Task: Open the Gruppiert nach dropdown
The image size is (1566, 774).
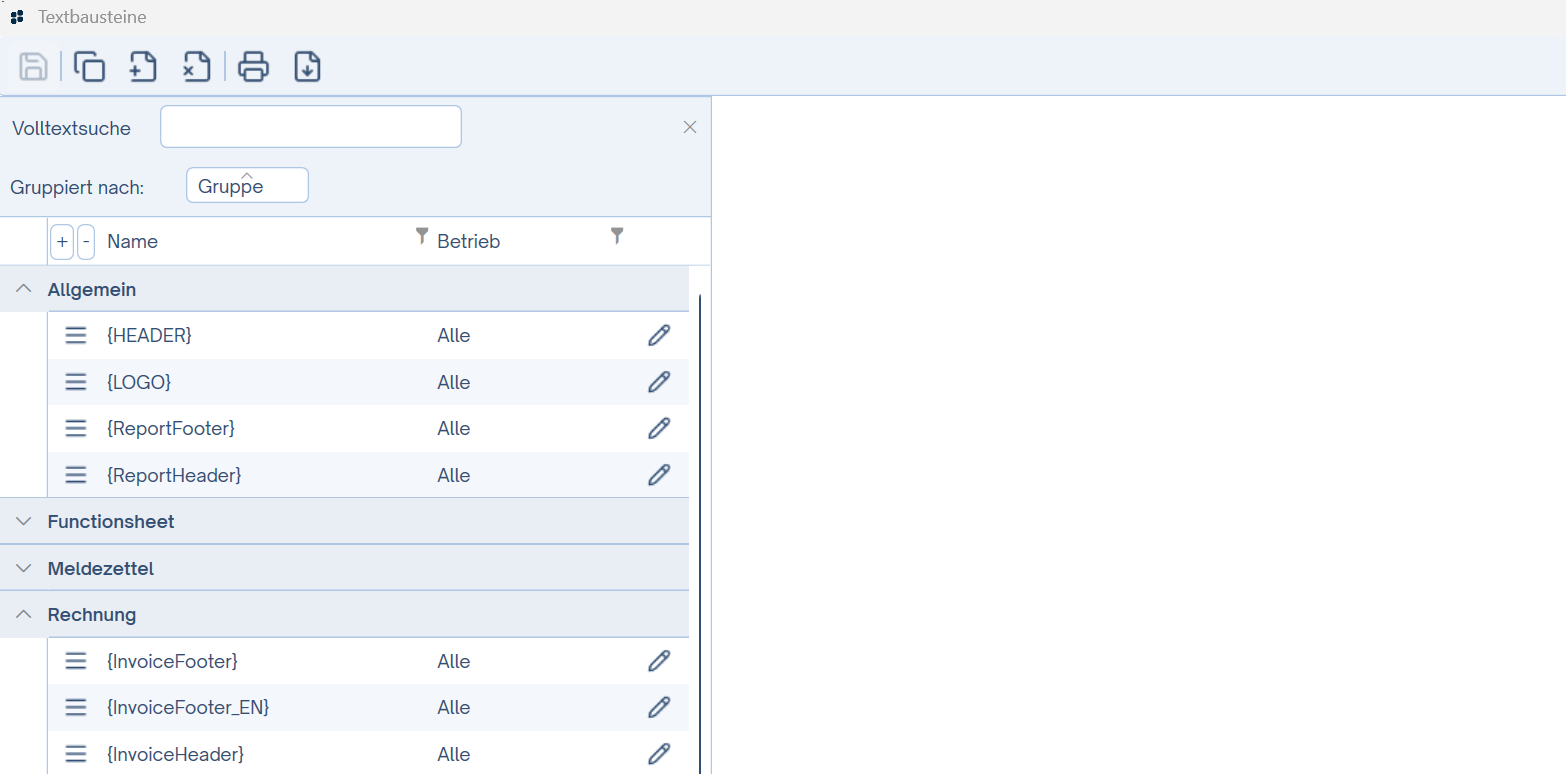Action: pyautogui.click(x=247, y=186)
